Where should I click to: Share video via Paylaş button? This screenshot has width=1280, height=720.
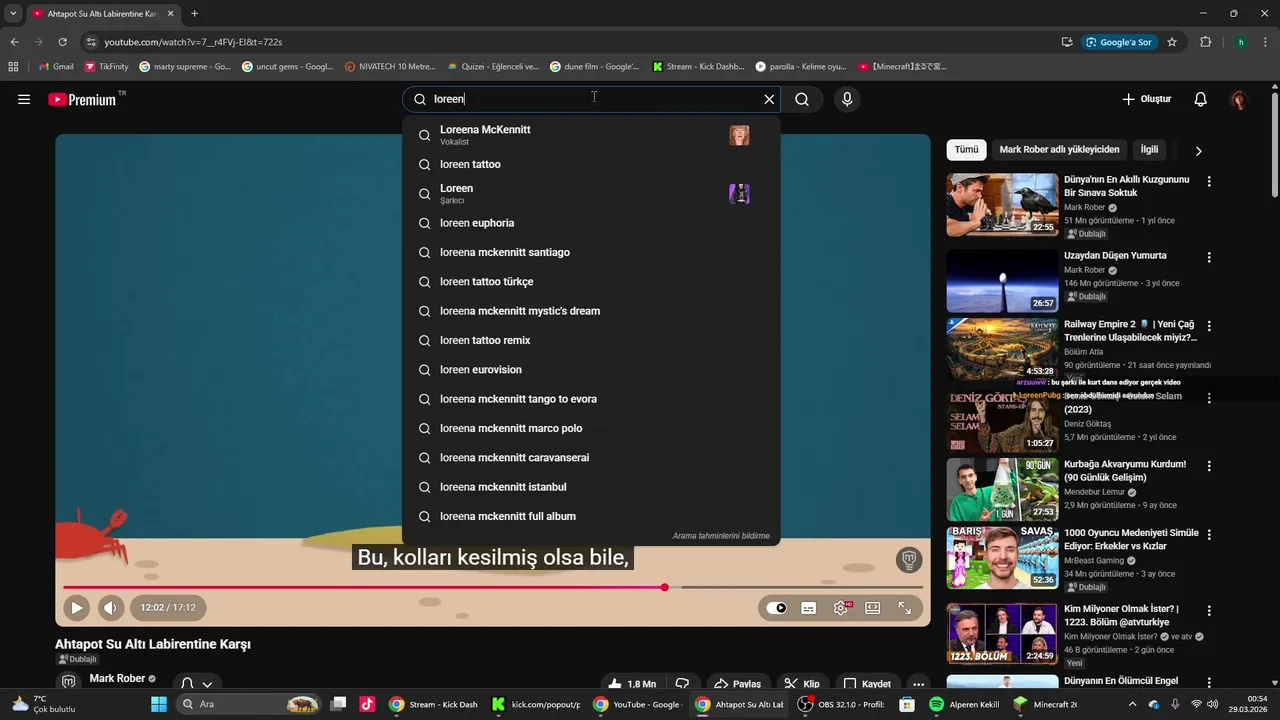738,684
